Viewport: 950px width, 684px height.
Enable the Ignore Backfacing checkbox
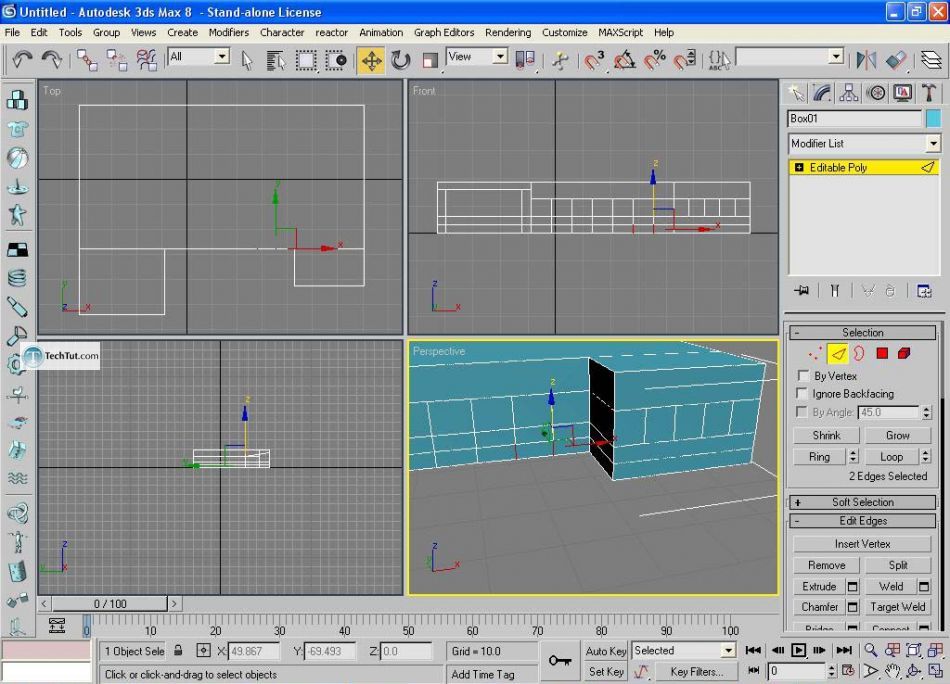point(802,393)
